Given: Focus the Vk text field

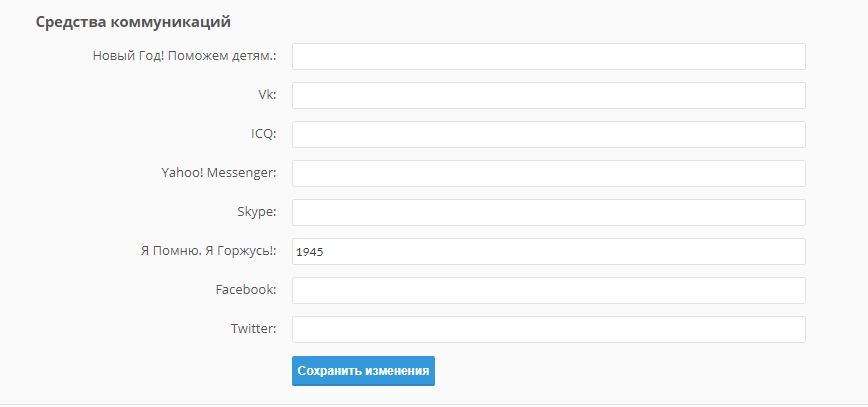Looking at the screenshot, I should point(548,96).
